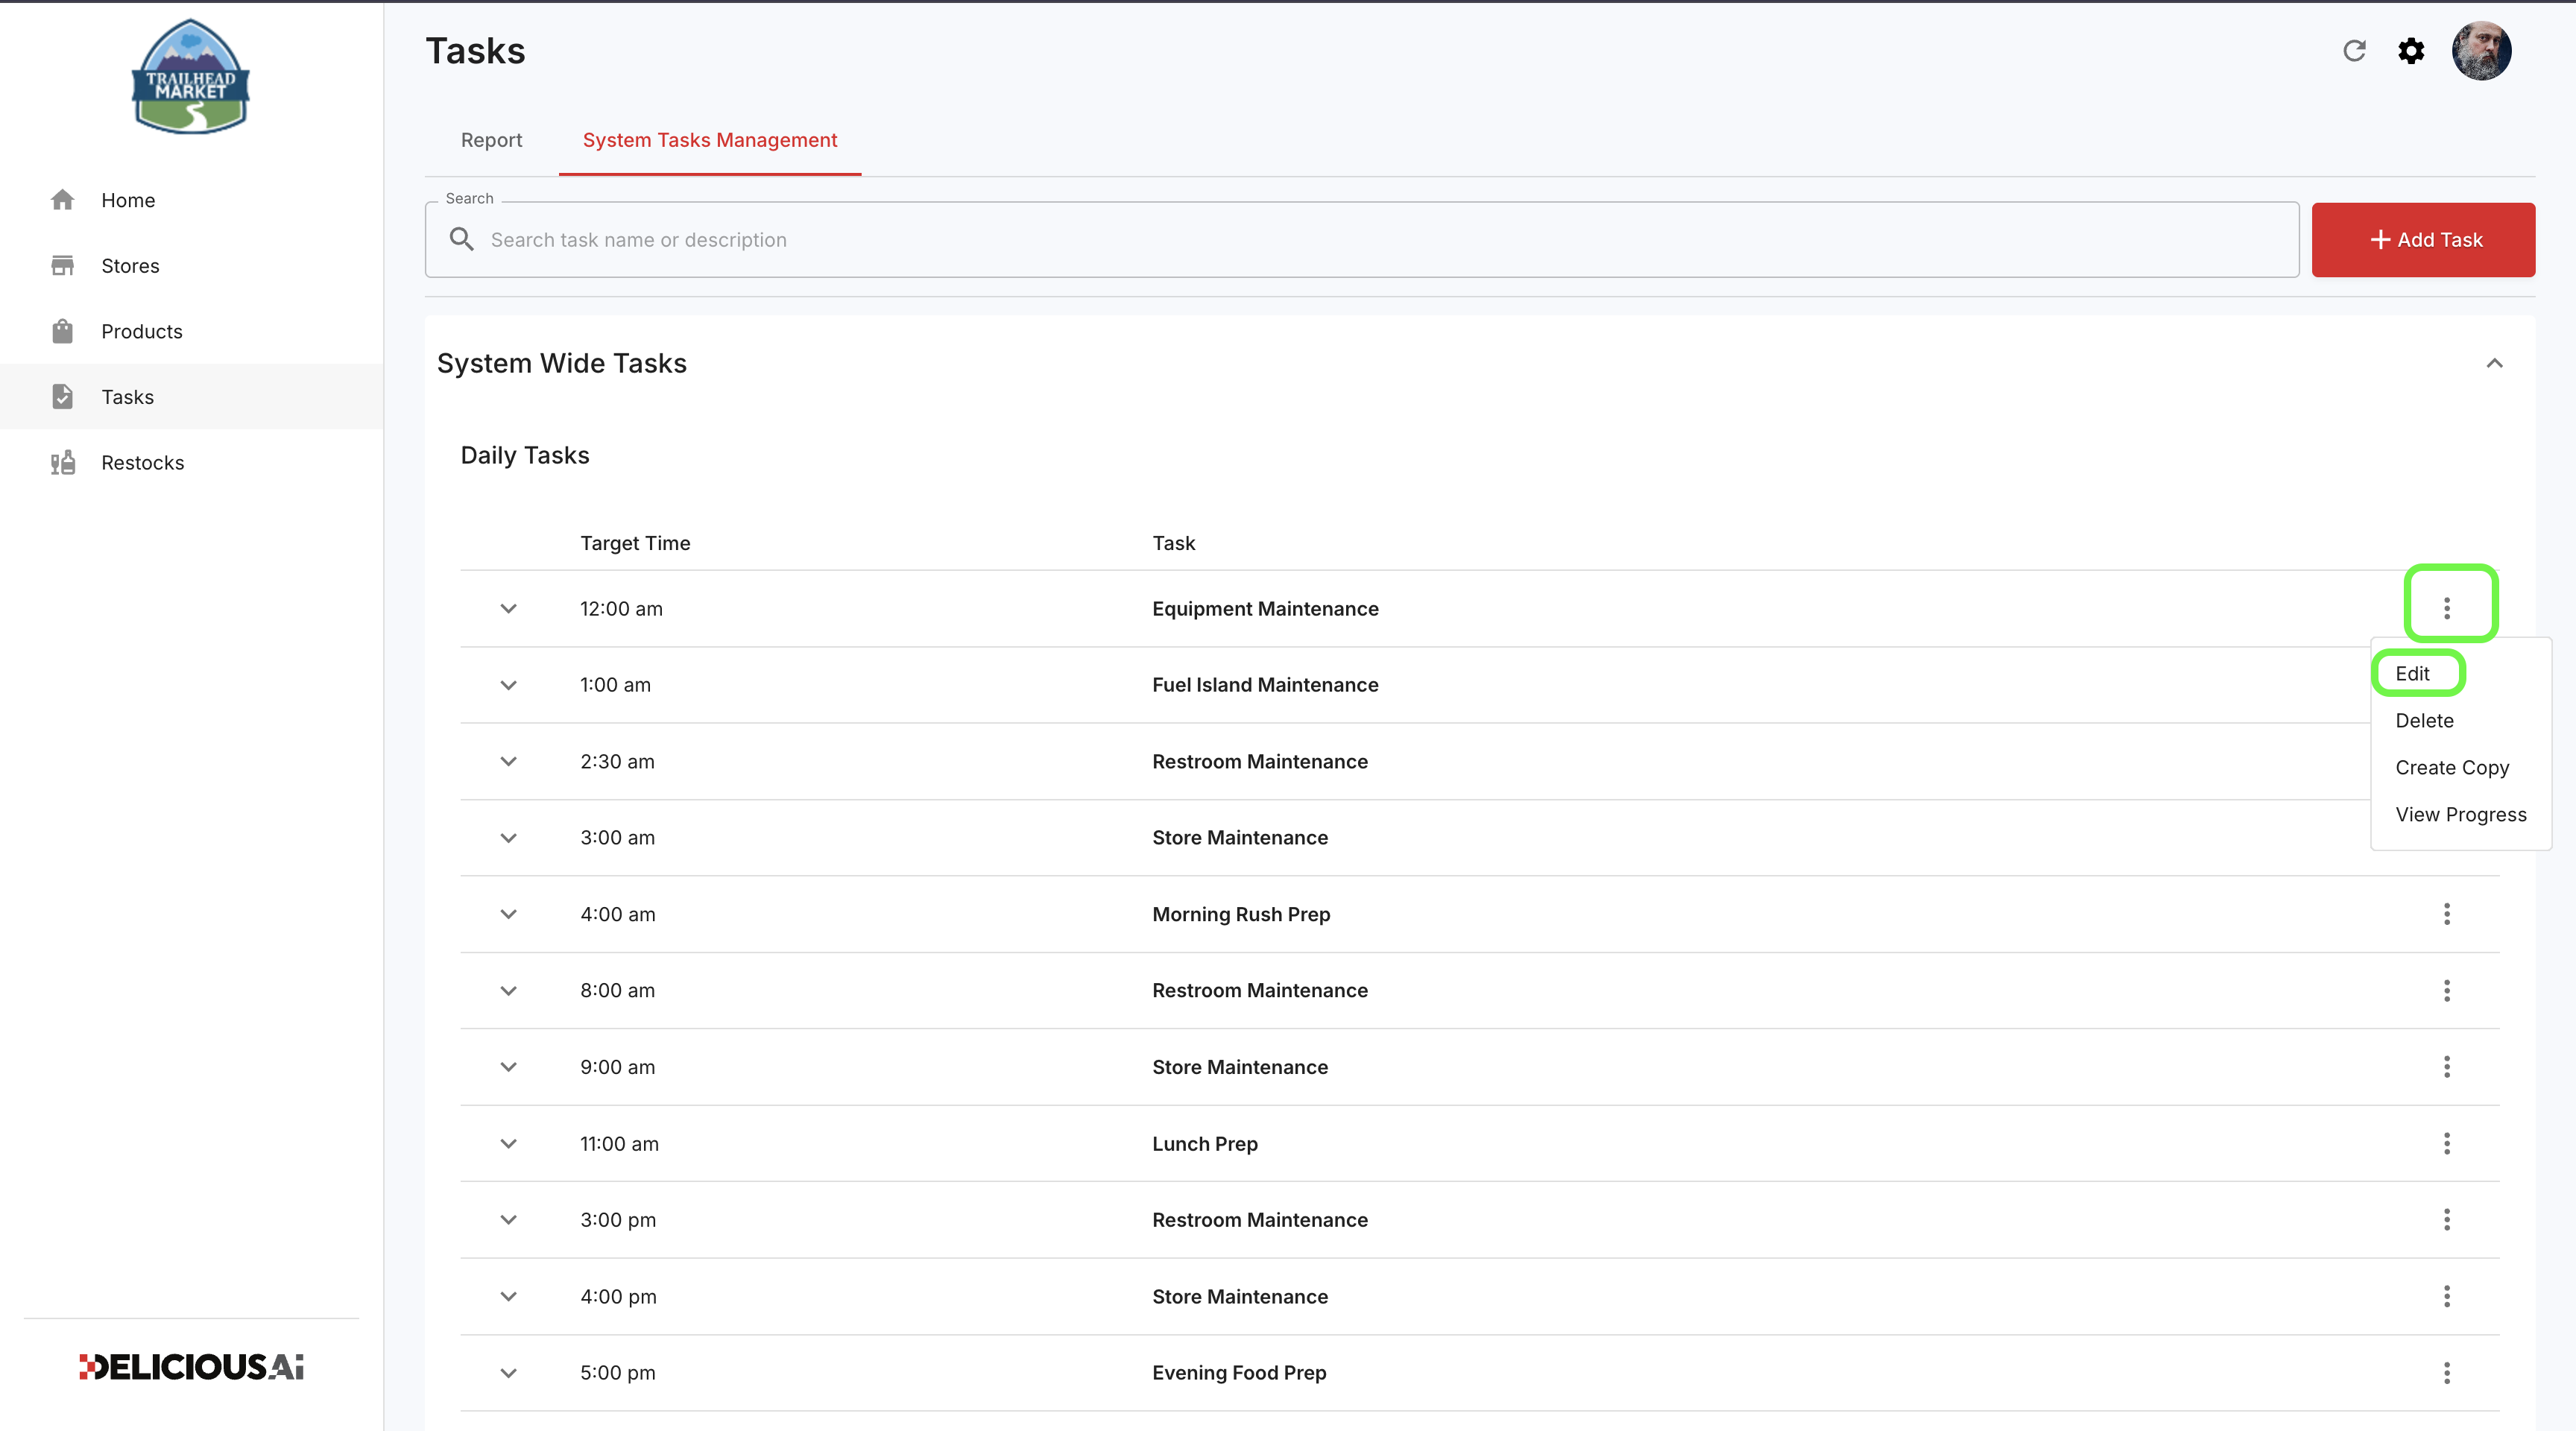Expand the Fuel Island Maintenance row
The width and height of the screenshot is (2576, 1431).
click(x=508, y=685)
